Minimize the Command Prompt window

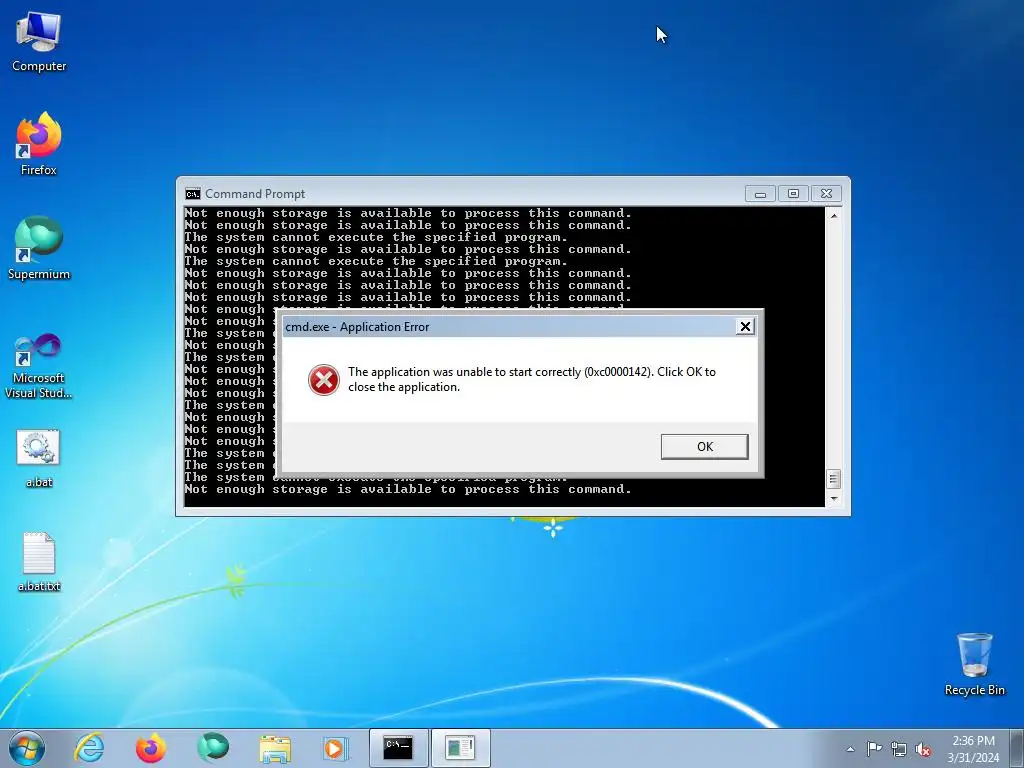click(760, 193)
